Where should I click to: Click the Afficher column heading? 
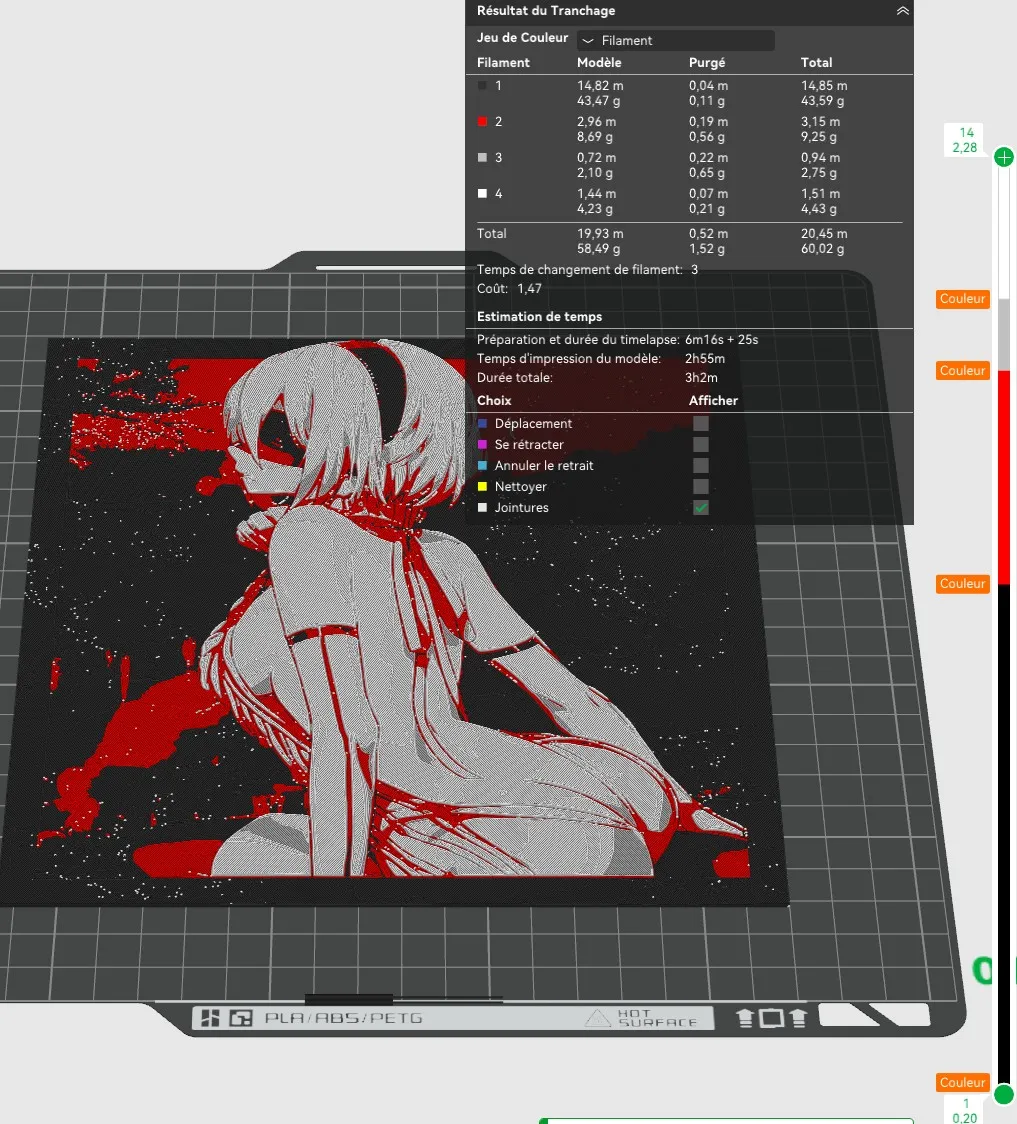(713, 401)
